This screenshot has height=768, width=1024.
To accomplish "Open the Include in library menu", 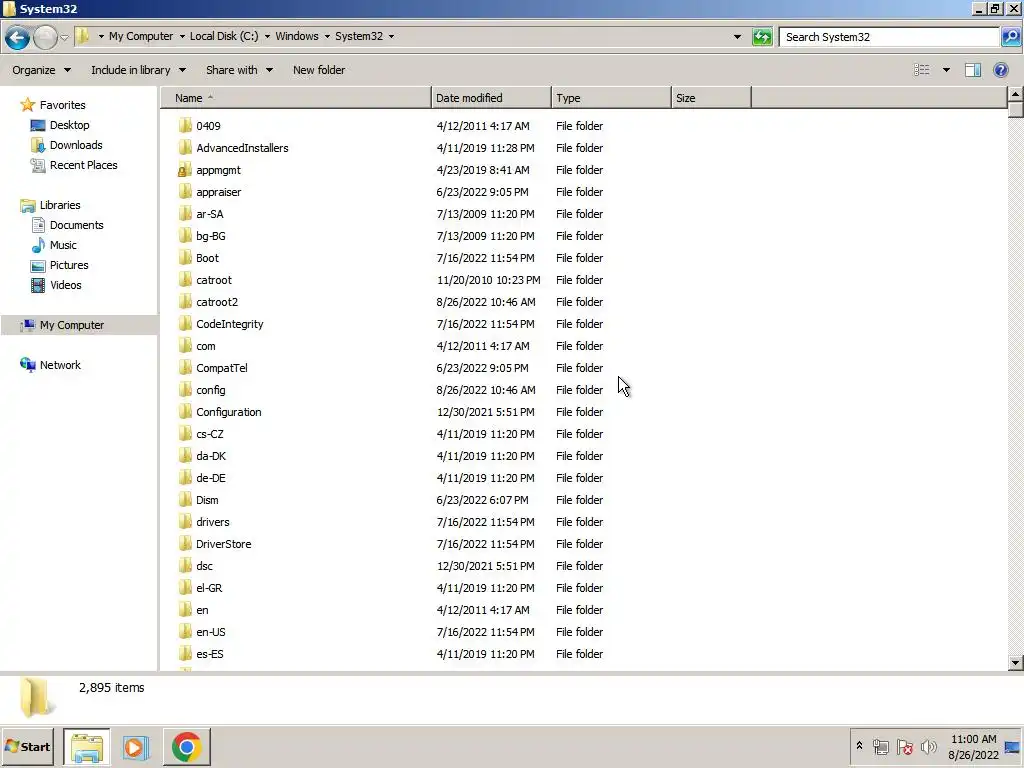I will tap(138, 70).
